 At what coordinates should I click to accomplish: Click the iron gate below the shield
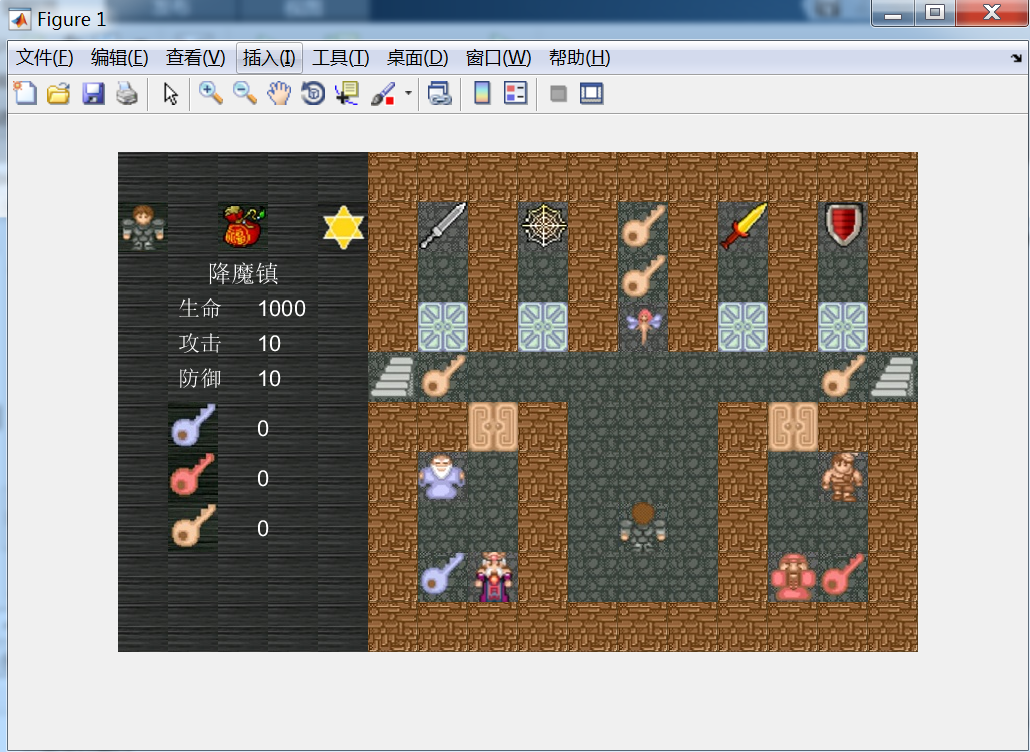843,326
